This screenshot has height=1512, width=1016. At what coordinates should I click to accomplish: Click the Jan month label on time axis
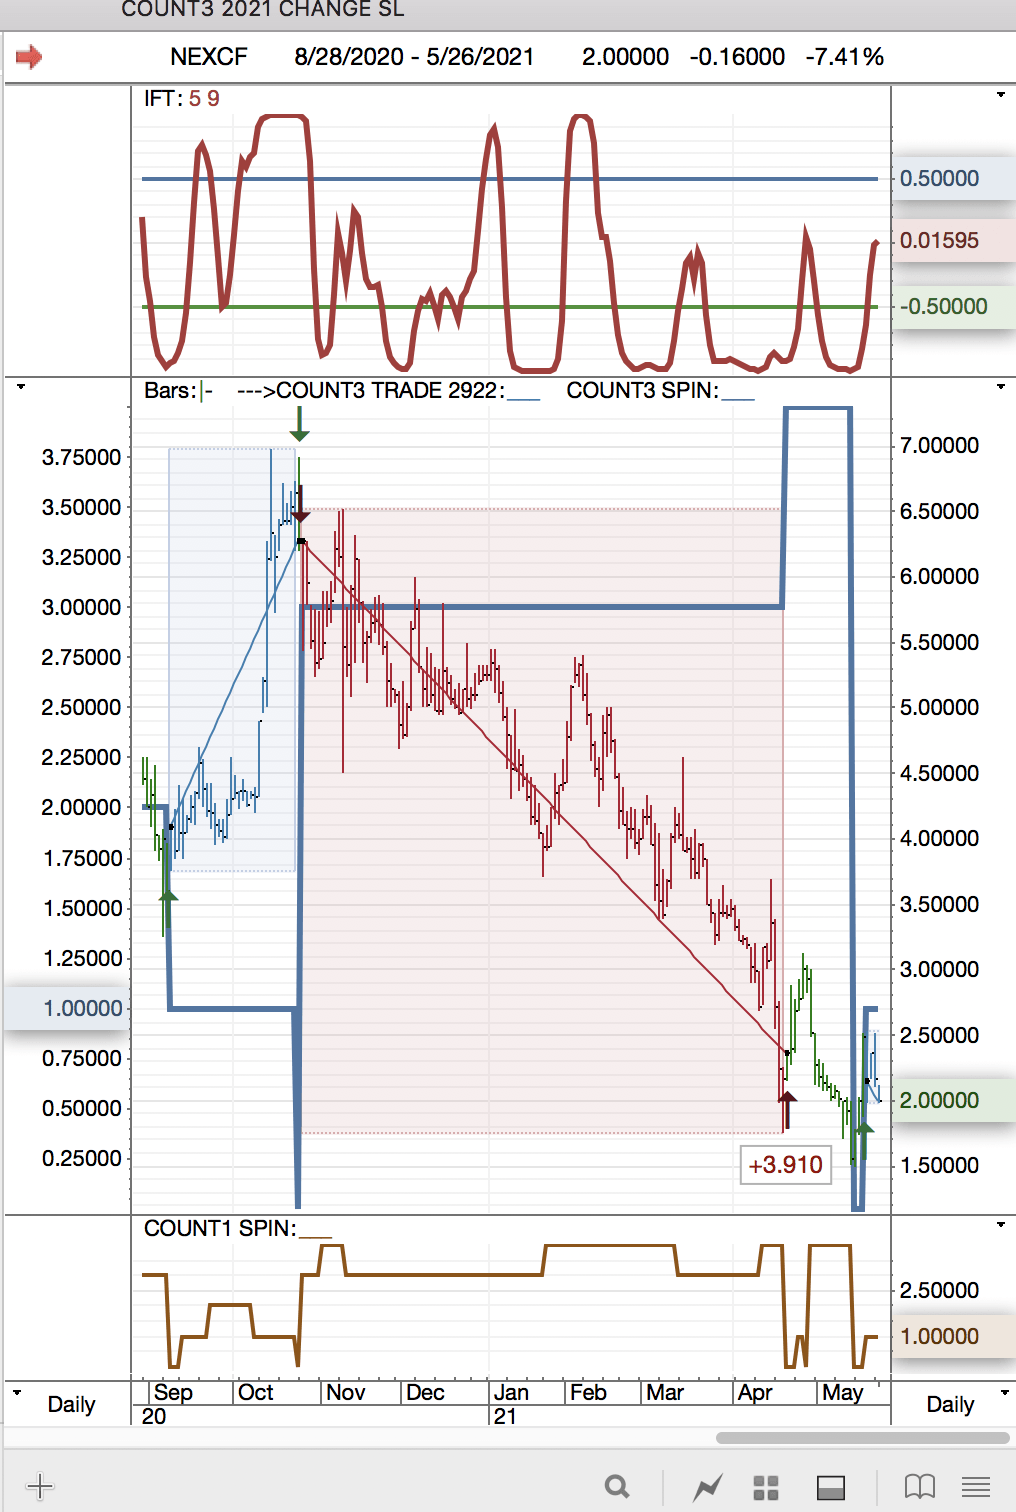point(511,1392)
